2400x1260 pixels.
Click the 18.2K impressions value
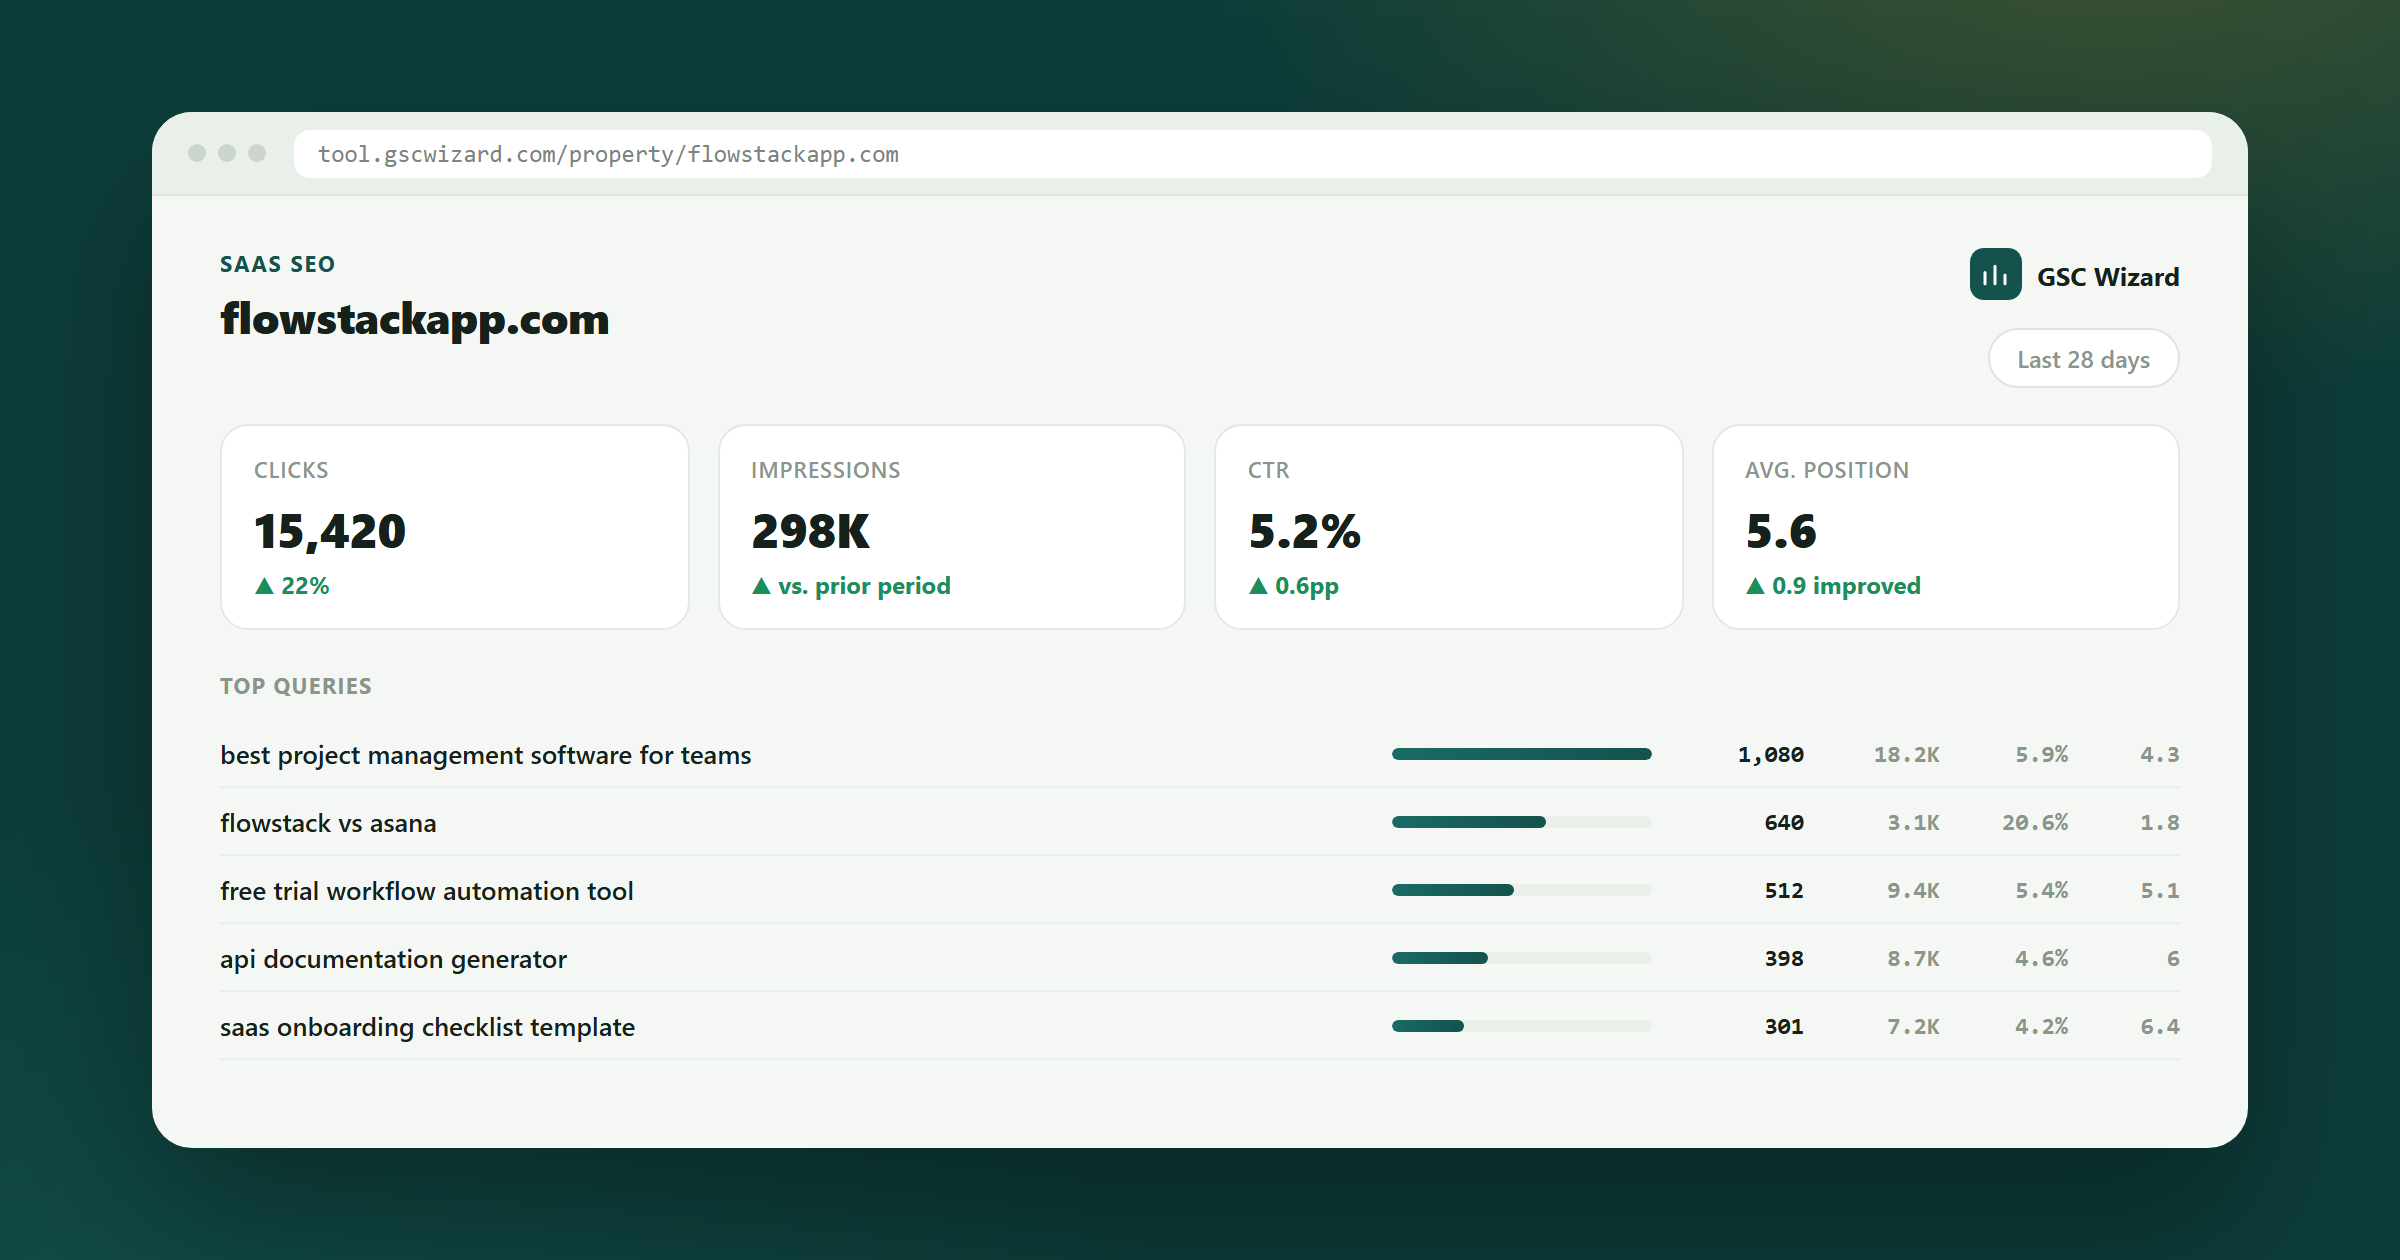tap(1906, 755)
